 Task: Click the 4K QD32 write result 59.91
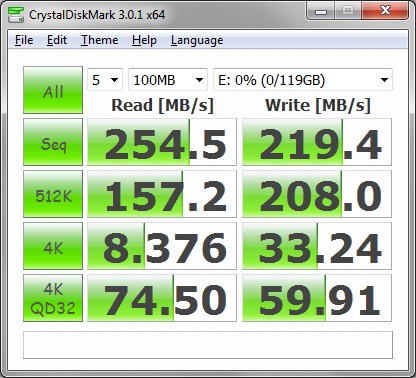pos(317,298)
